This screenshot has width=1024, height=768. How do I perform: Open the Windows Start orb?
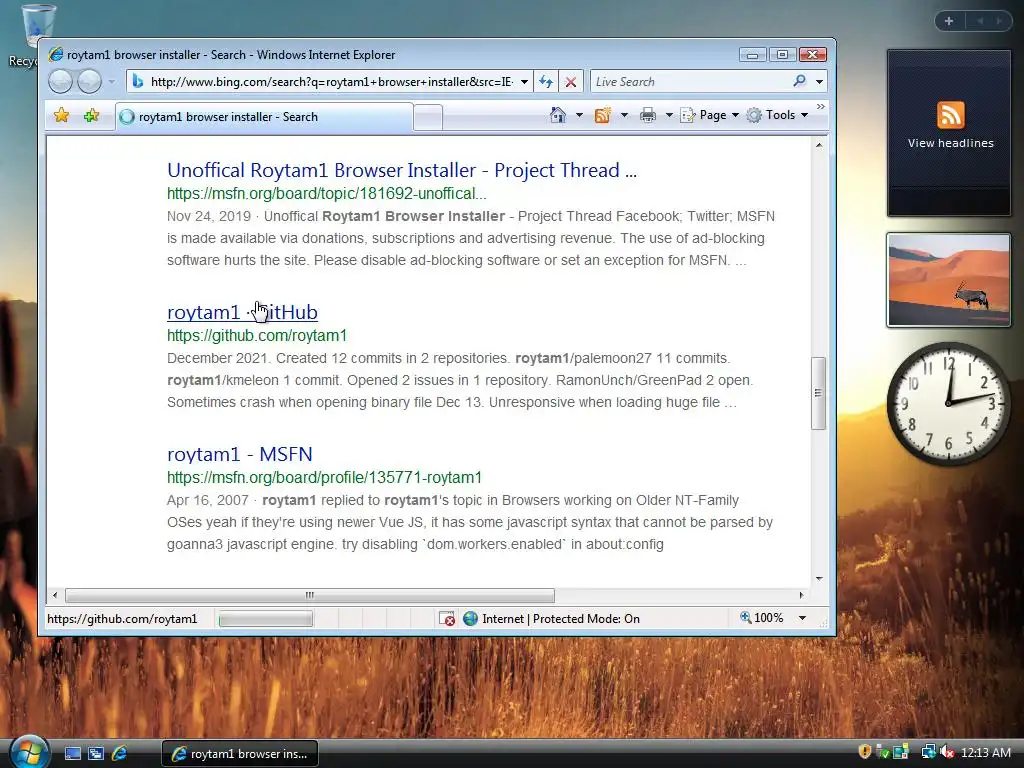(29, 752)
